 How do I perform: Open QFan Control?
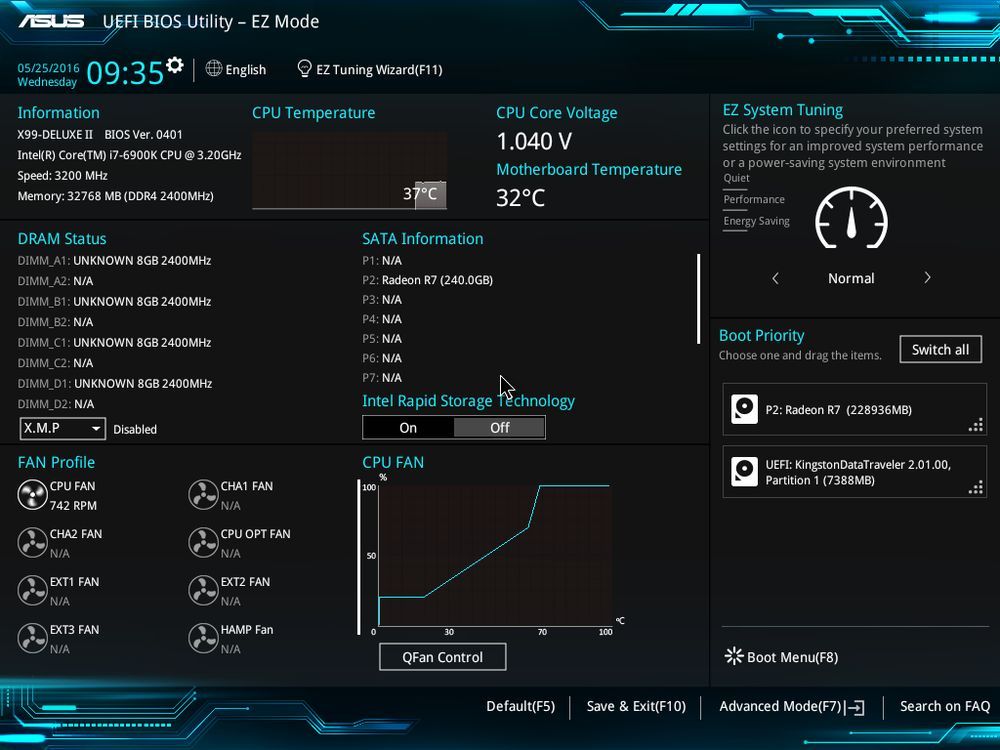(x=443, y=657)
